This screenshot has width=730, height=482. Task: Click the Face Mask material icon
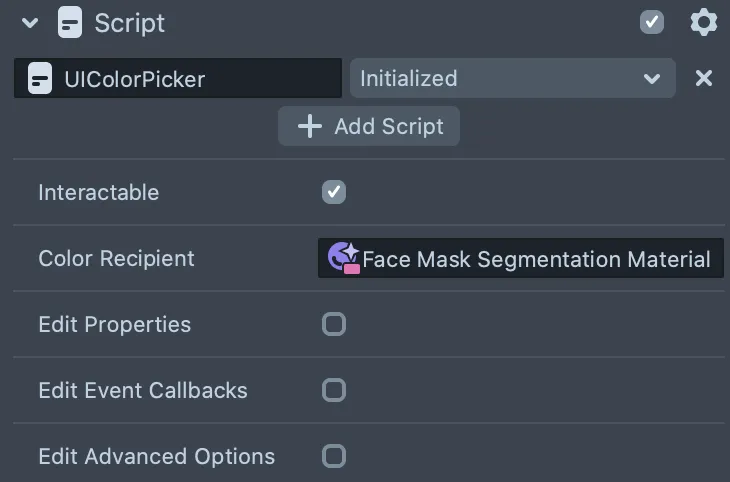[344, 258]
